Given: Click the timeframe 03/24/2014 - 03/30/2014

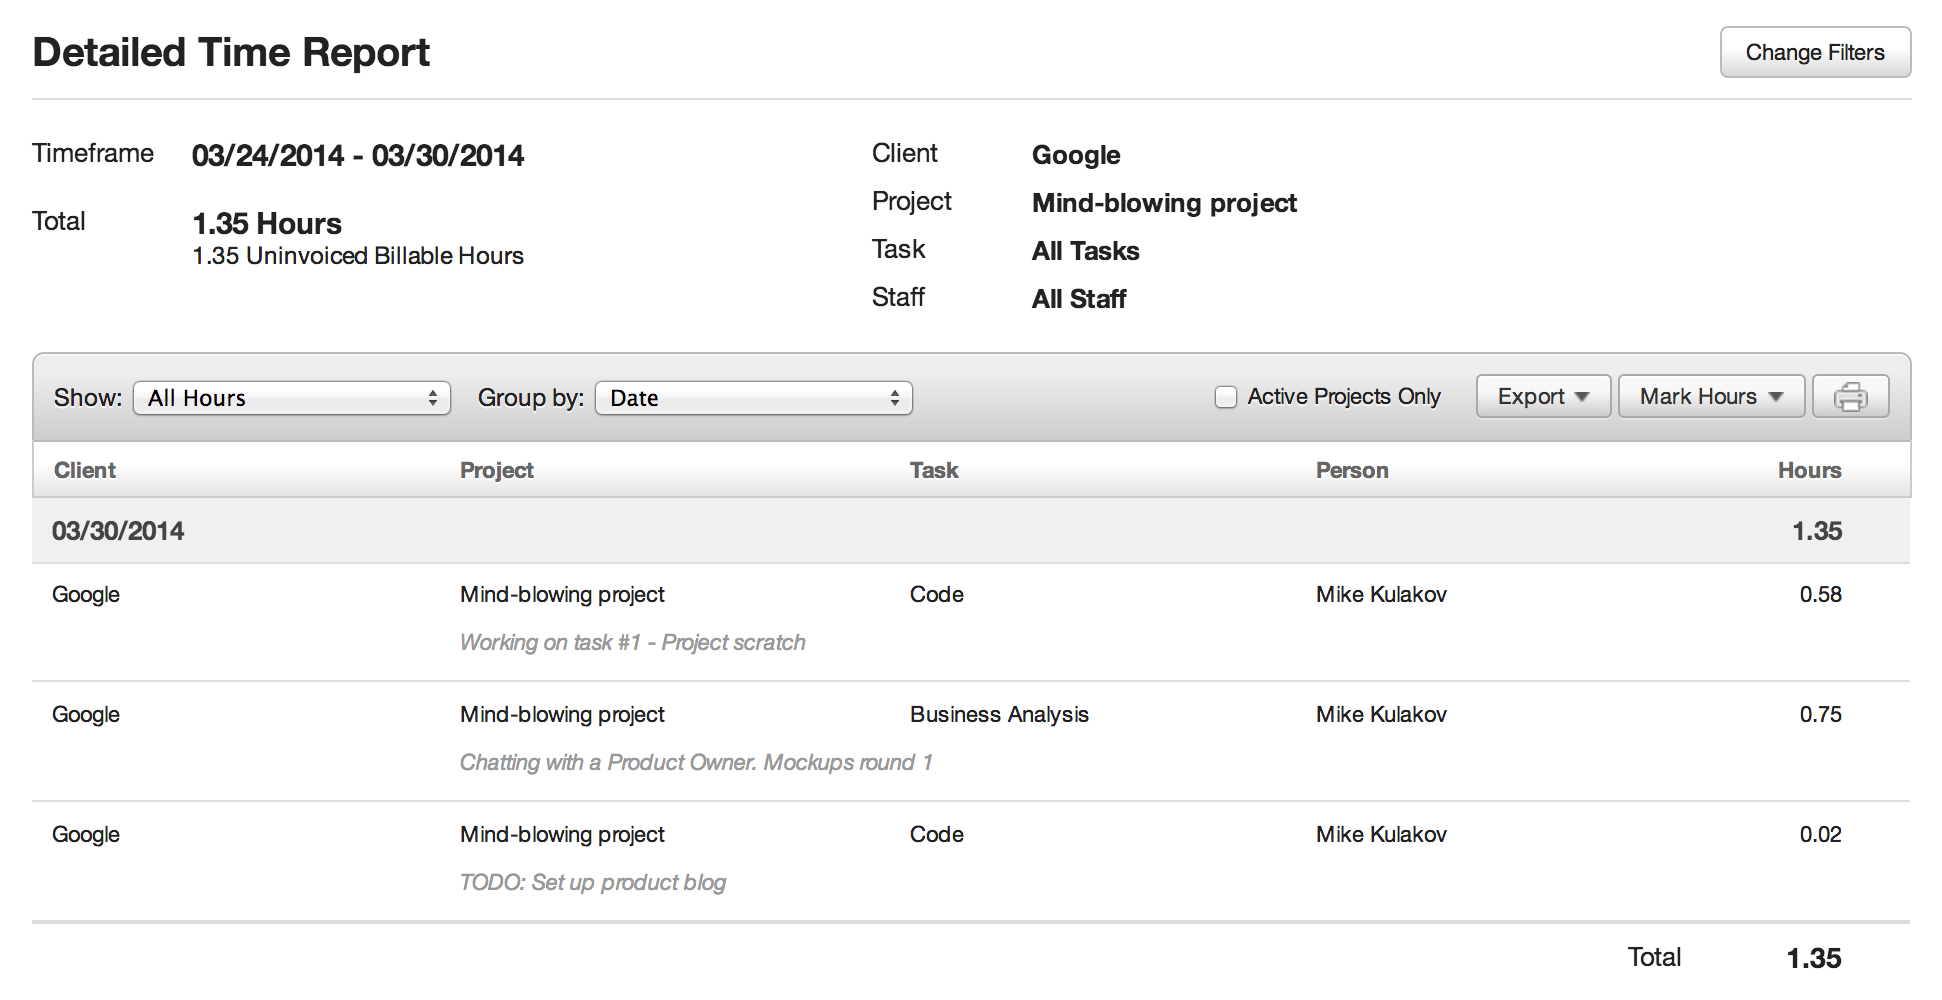Looking at the screenshot, I should click(358, 155).
